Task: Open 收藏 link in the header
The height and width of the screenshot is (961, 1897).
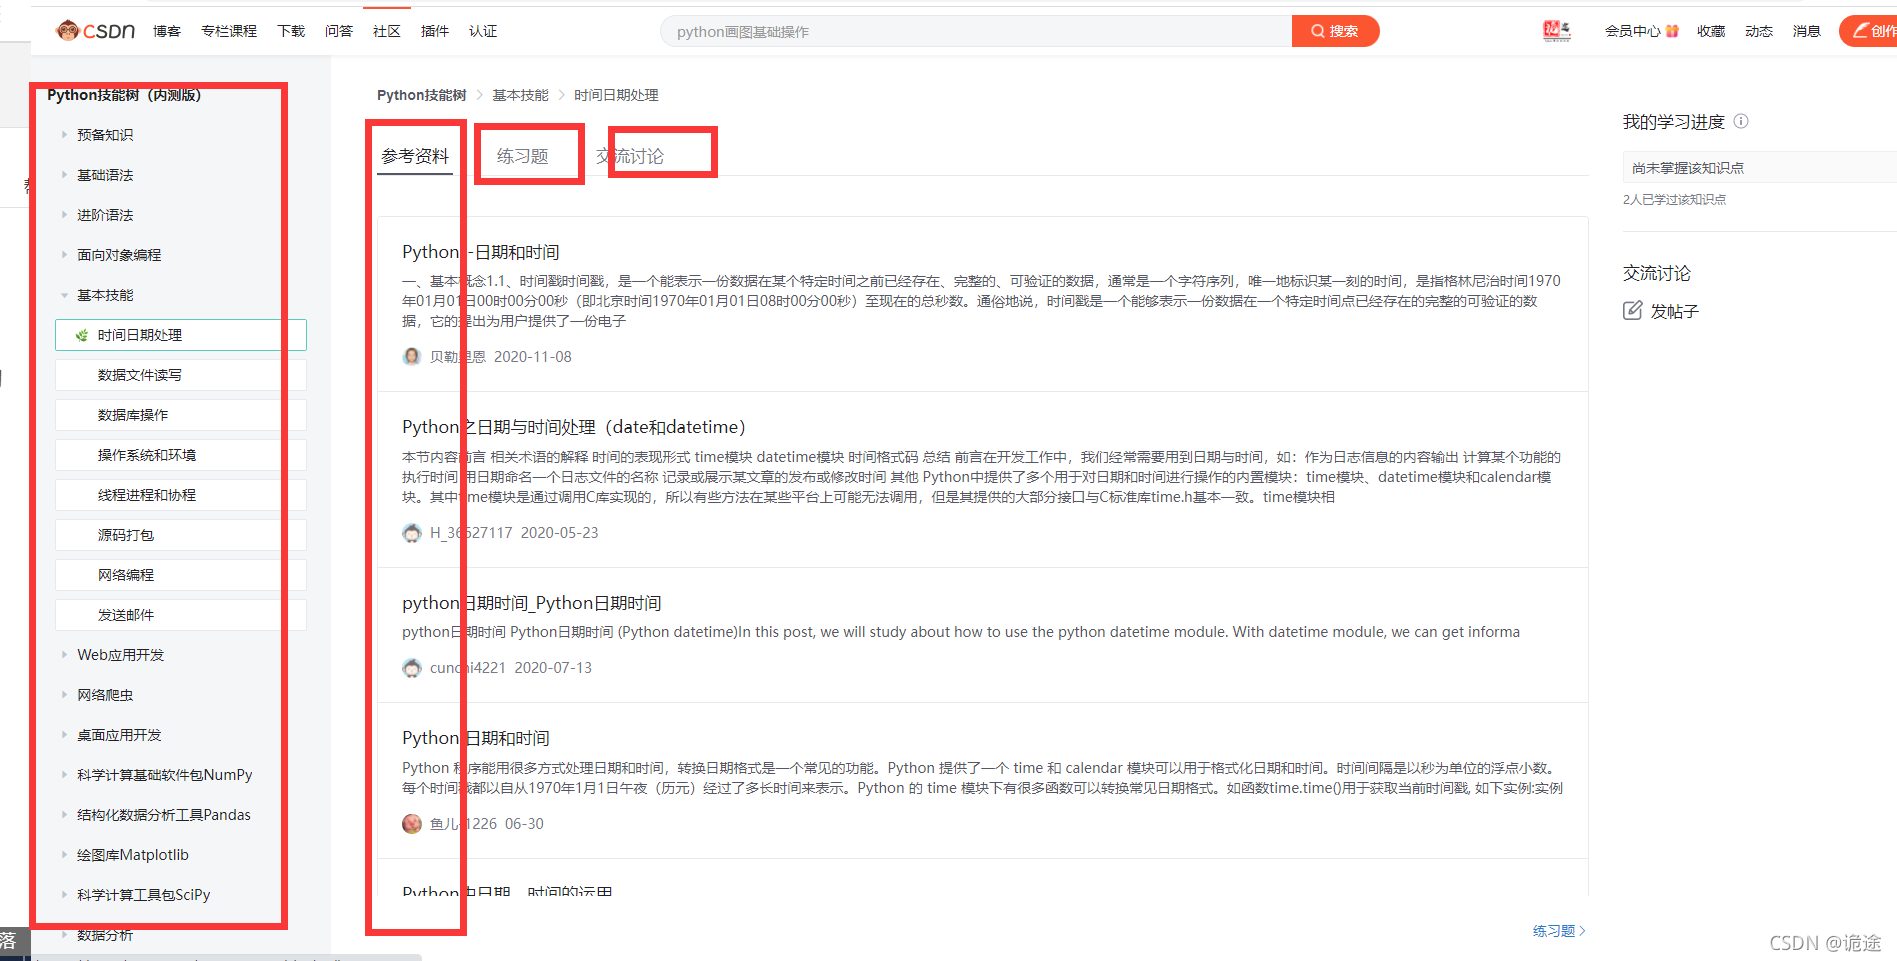Action: pyautogui.click(x=1711, y=31)
